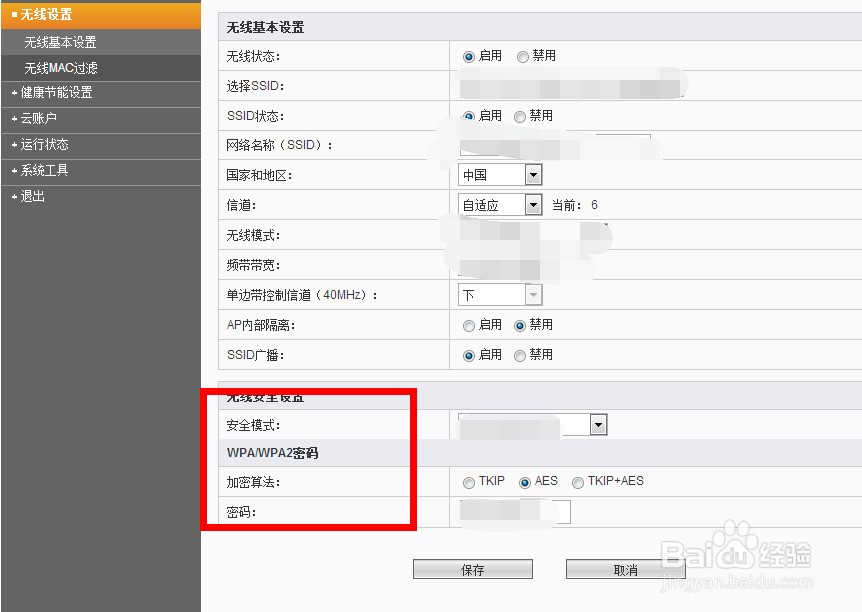The height and width of the screenshot is (612, 862).
Task: Expand 健康节能设置 menu
Action: click(x=56, y=93)
